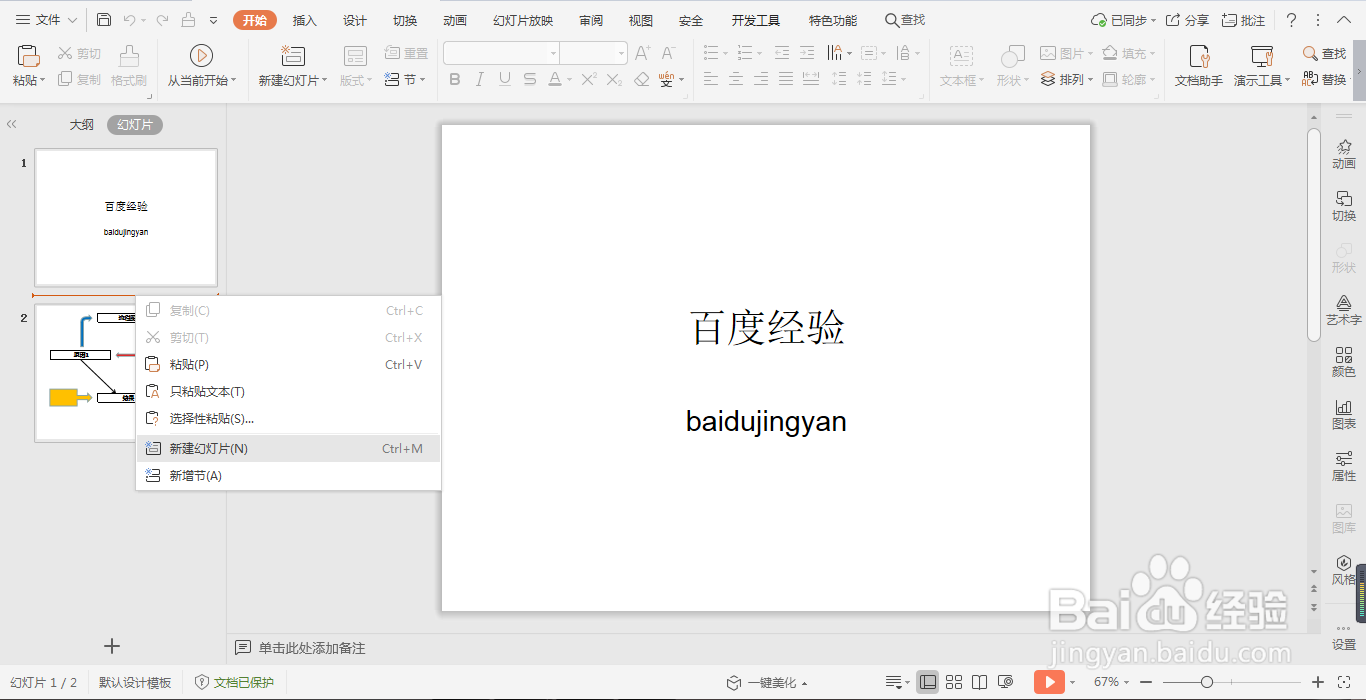Click the italic I formatting icon
The image size is (1366, 700).
(480, 79)
